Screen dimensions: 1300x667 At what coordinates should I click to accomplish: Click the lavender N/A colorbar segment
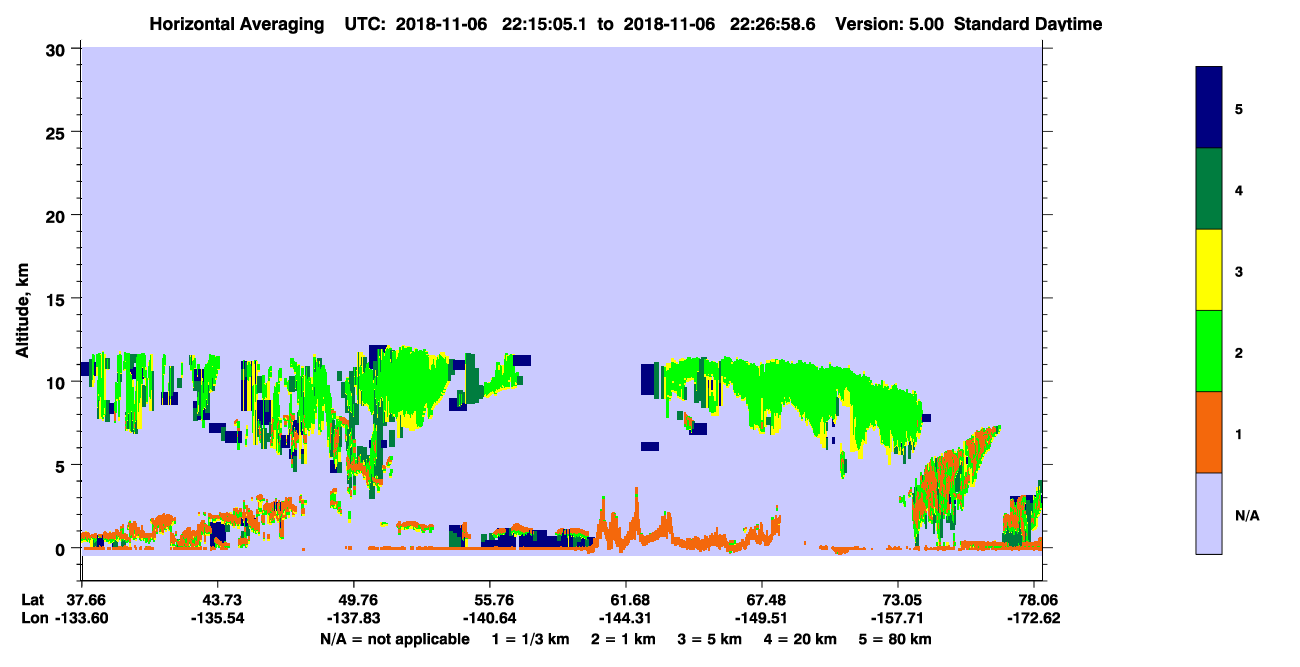point(1209,513)
